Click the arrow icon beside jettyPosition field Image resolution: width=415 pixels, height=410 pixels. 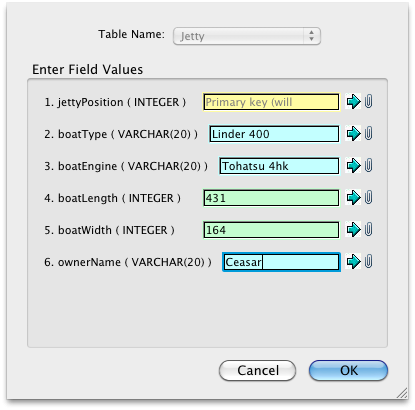coord(353,101)
